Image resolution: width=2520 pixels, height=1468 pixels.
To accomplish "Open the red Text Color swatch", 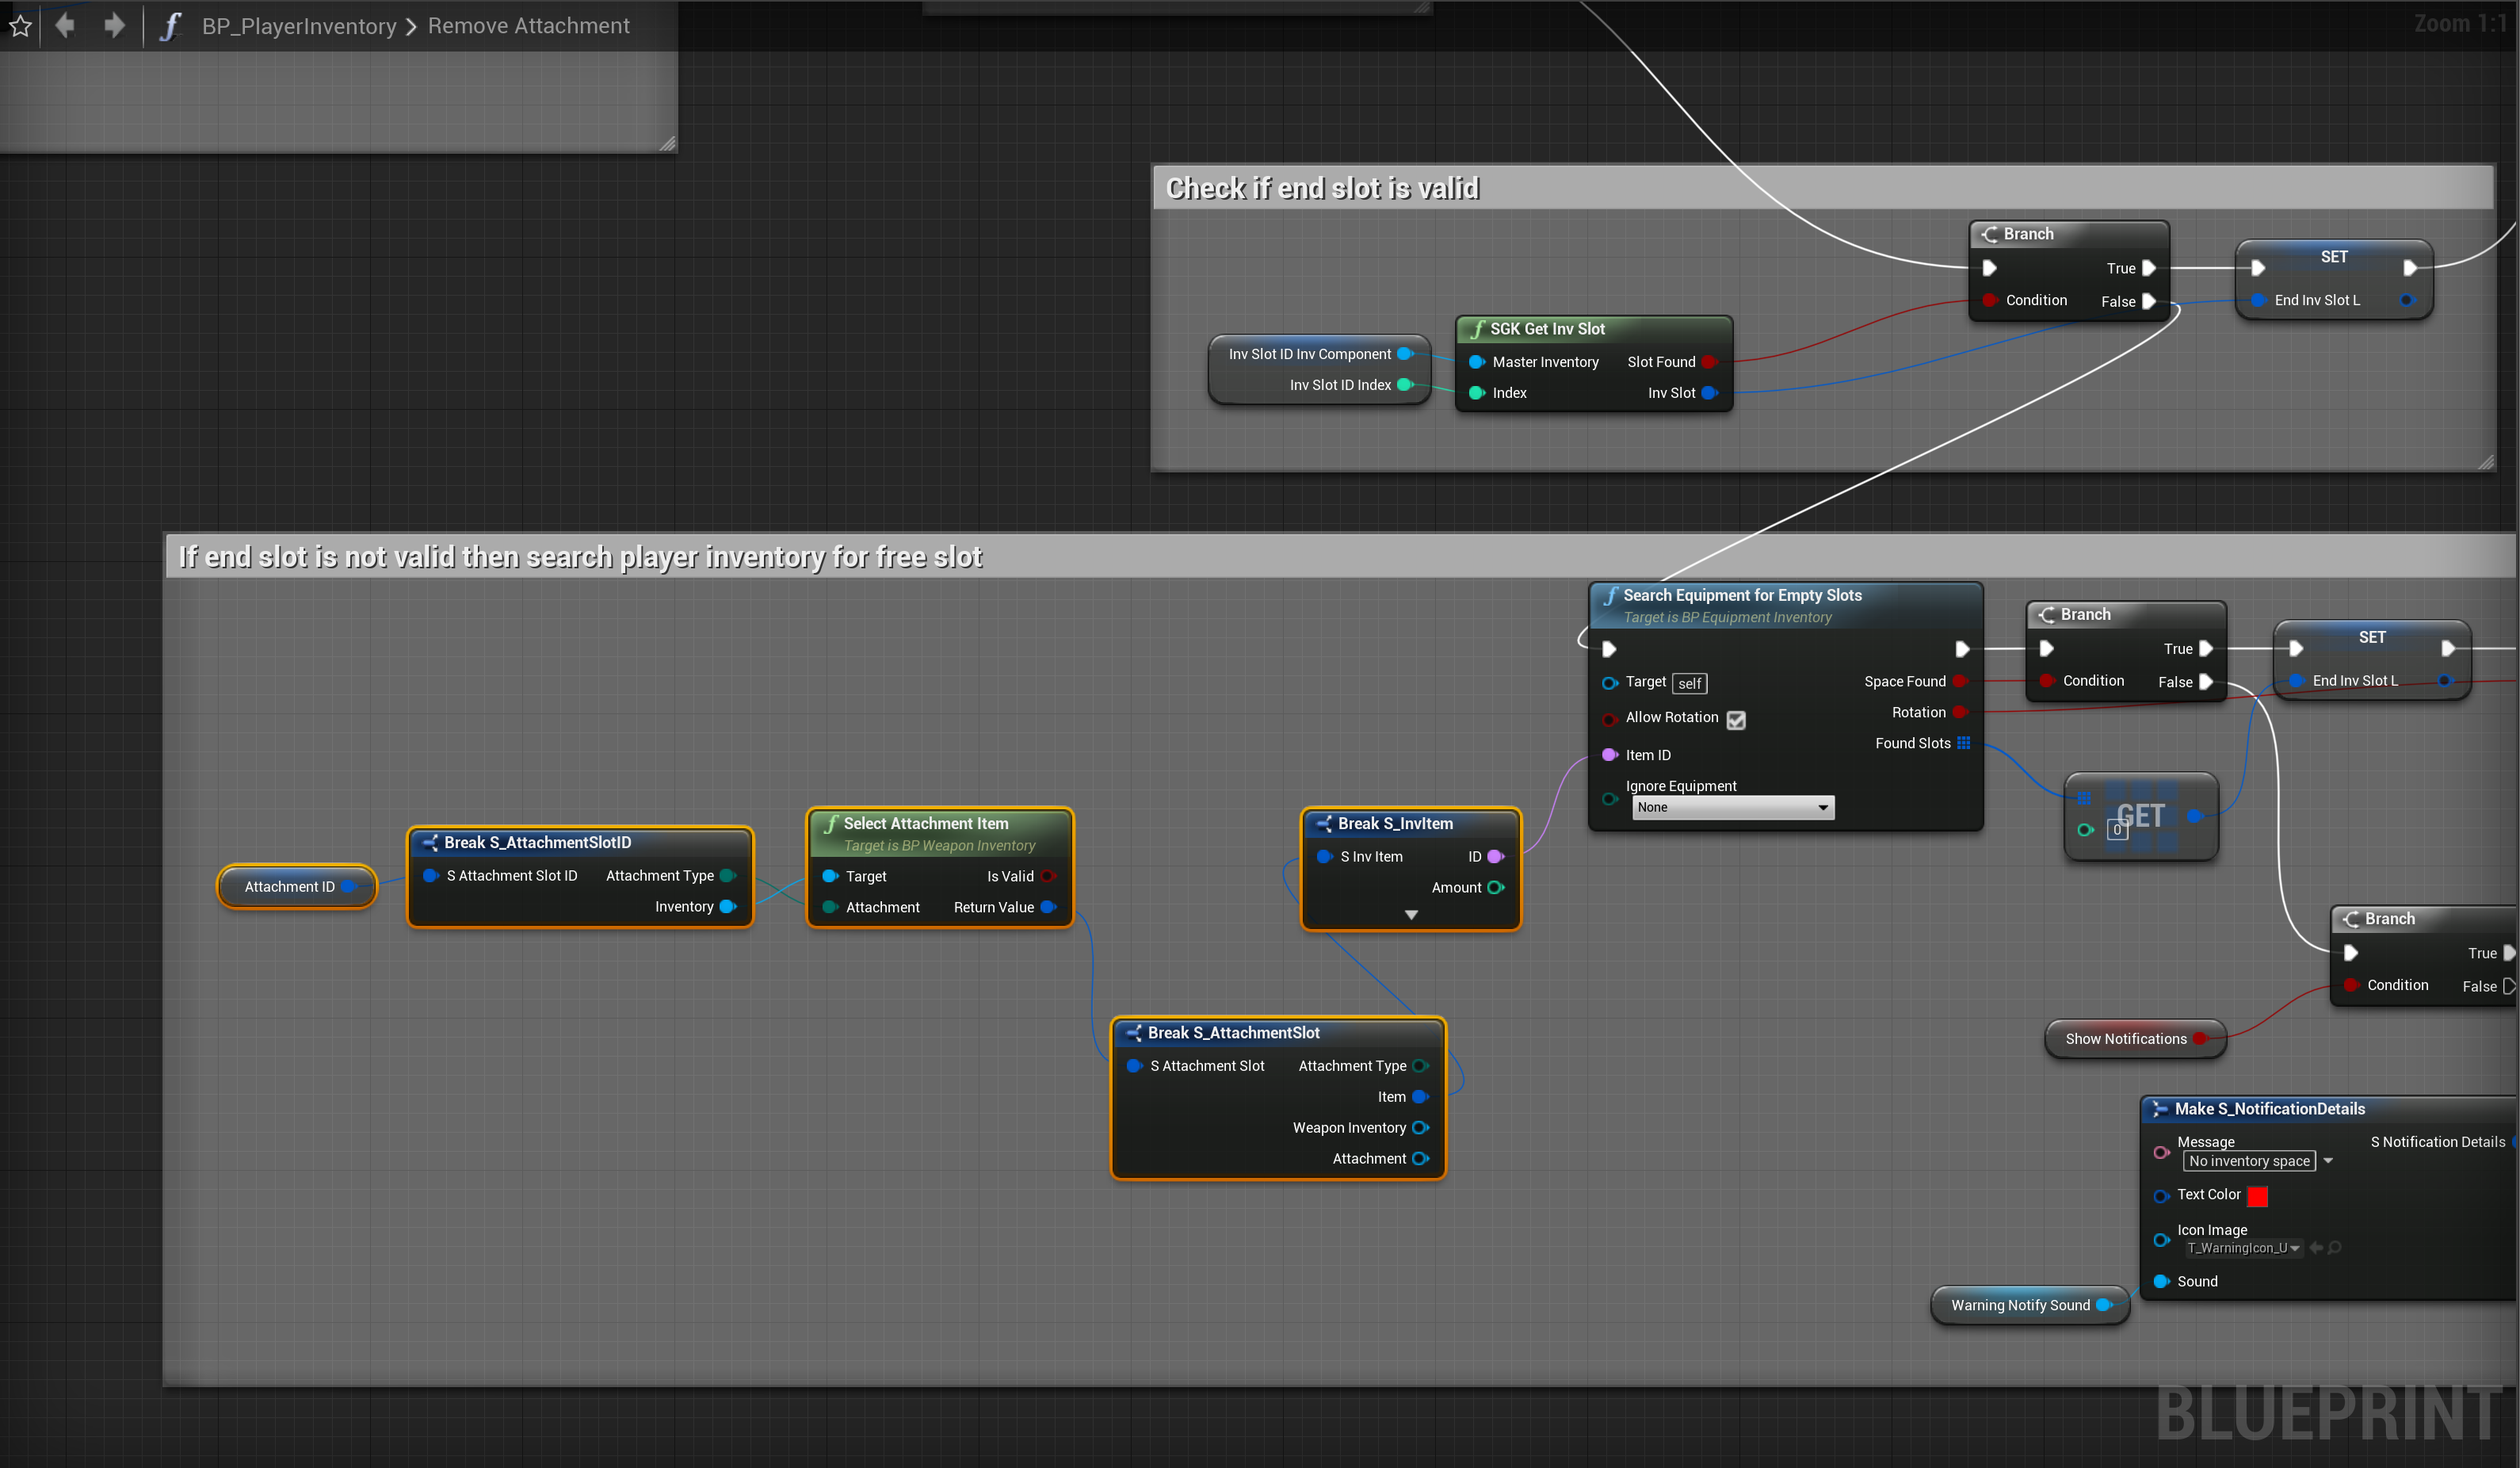I will 2258,1196.
